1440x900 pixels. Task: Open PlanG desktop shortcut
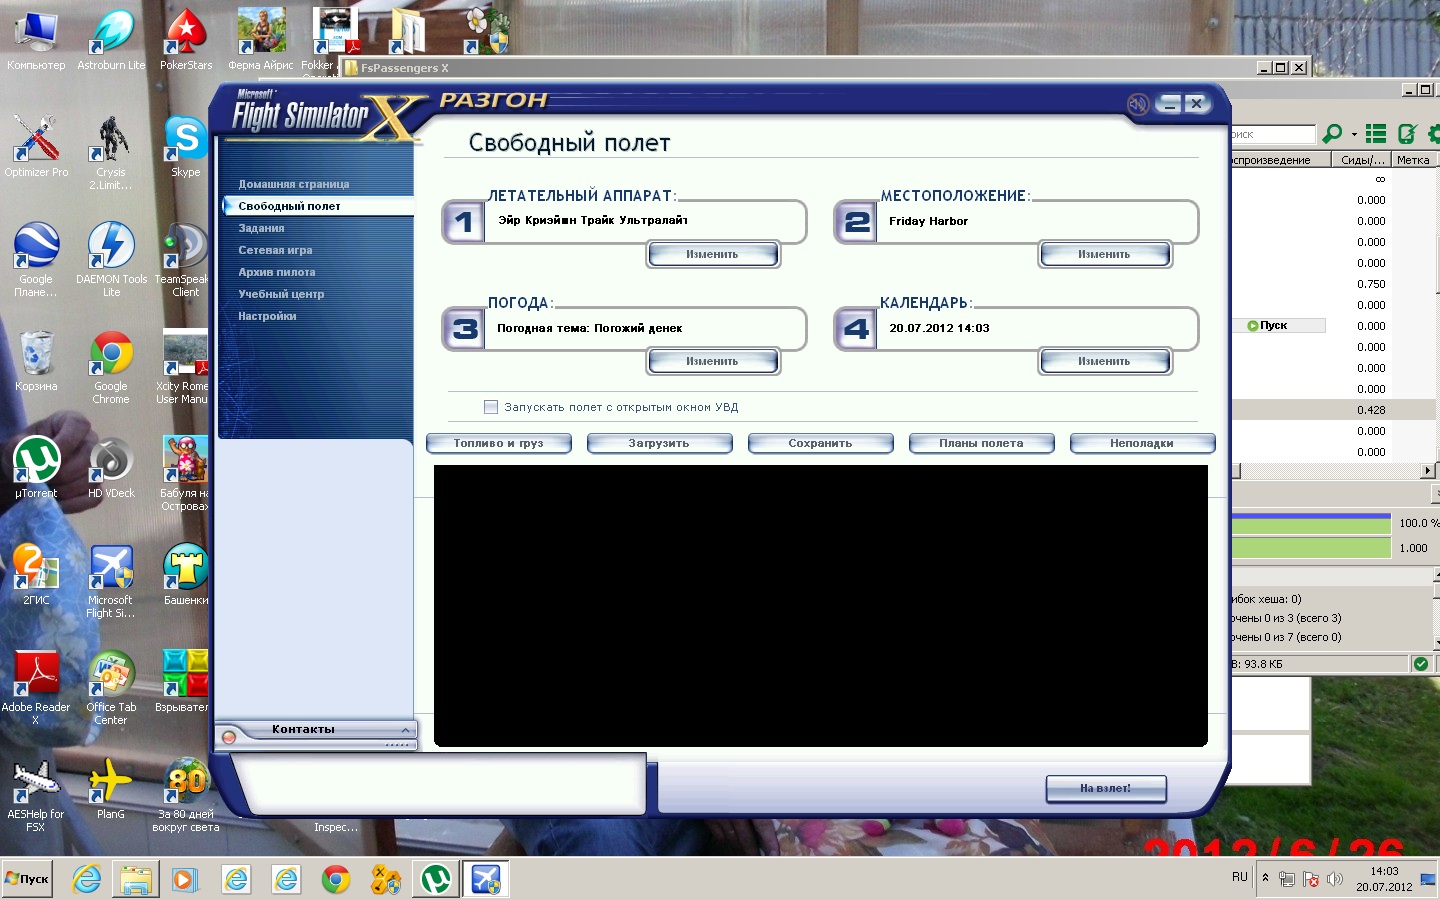tap(111, 789)
